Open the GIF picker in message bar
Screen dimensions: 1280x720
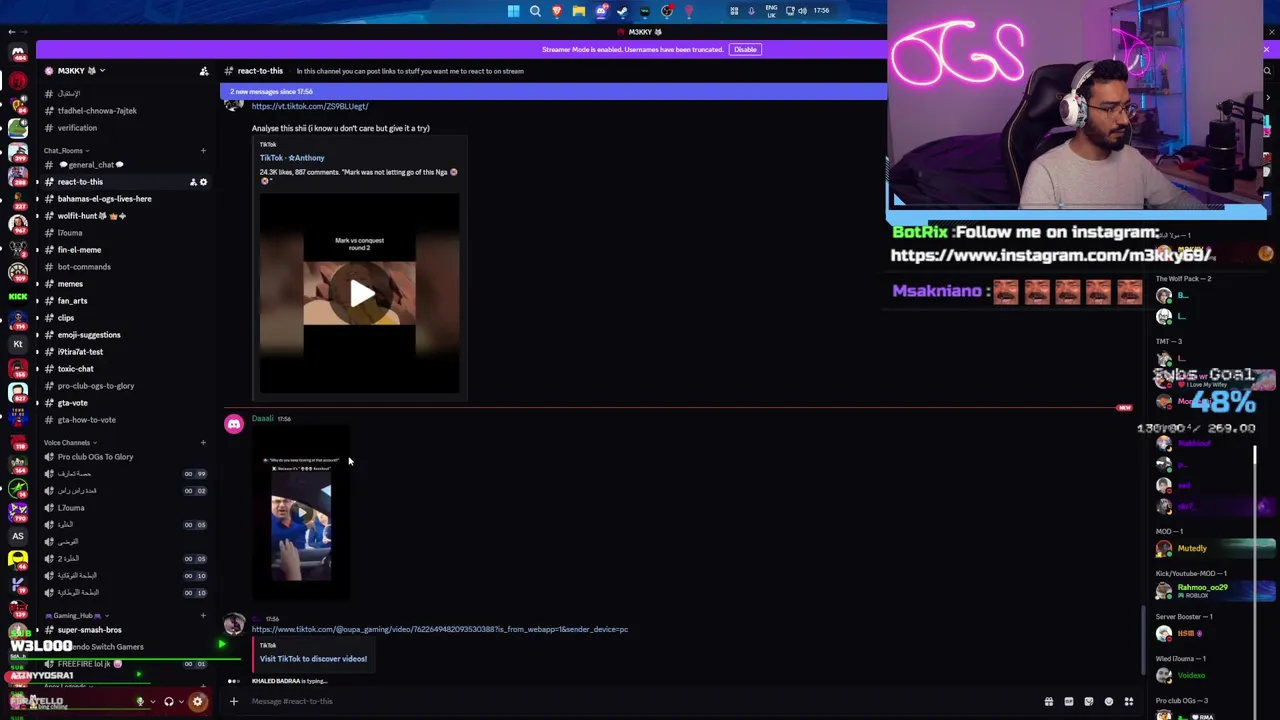click(x=1069, y=702)
